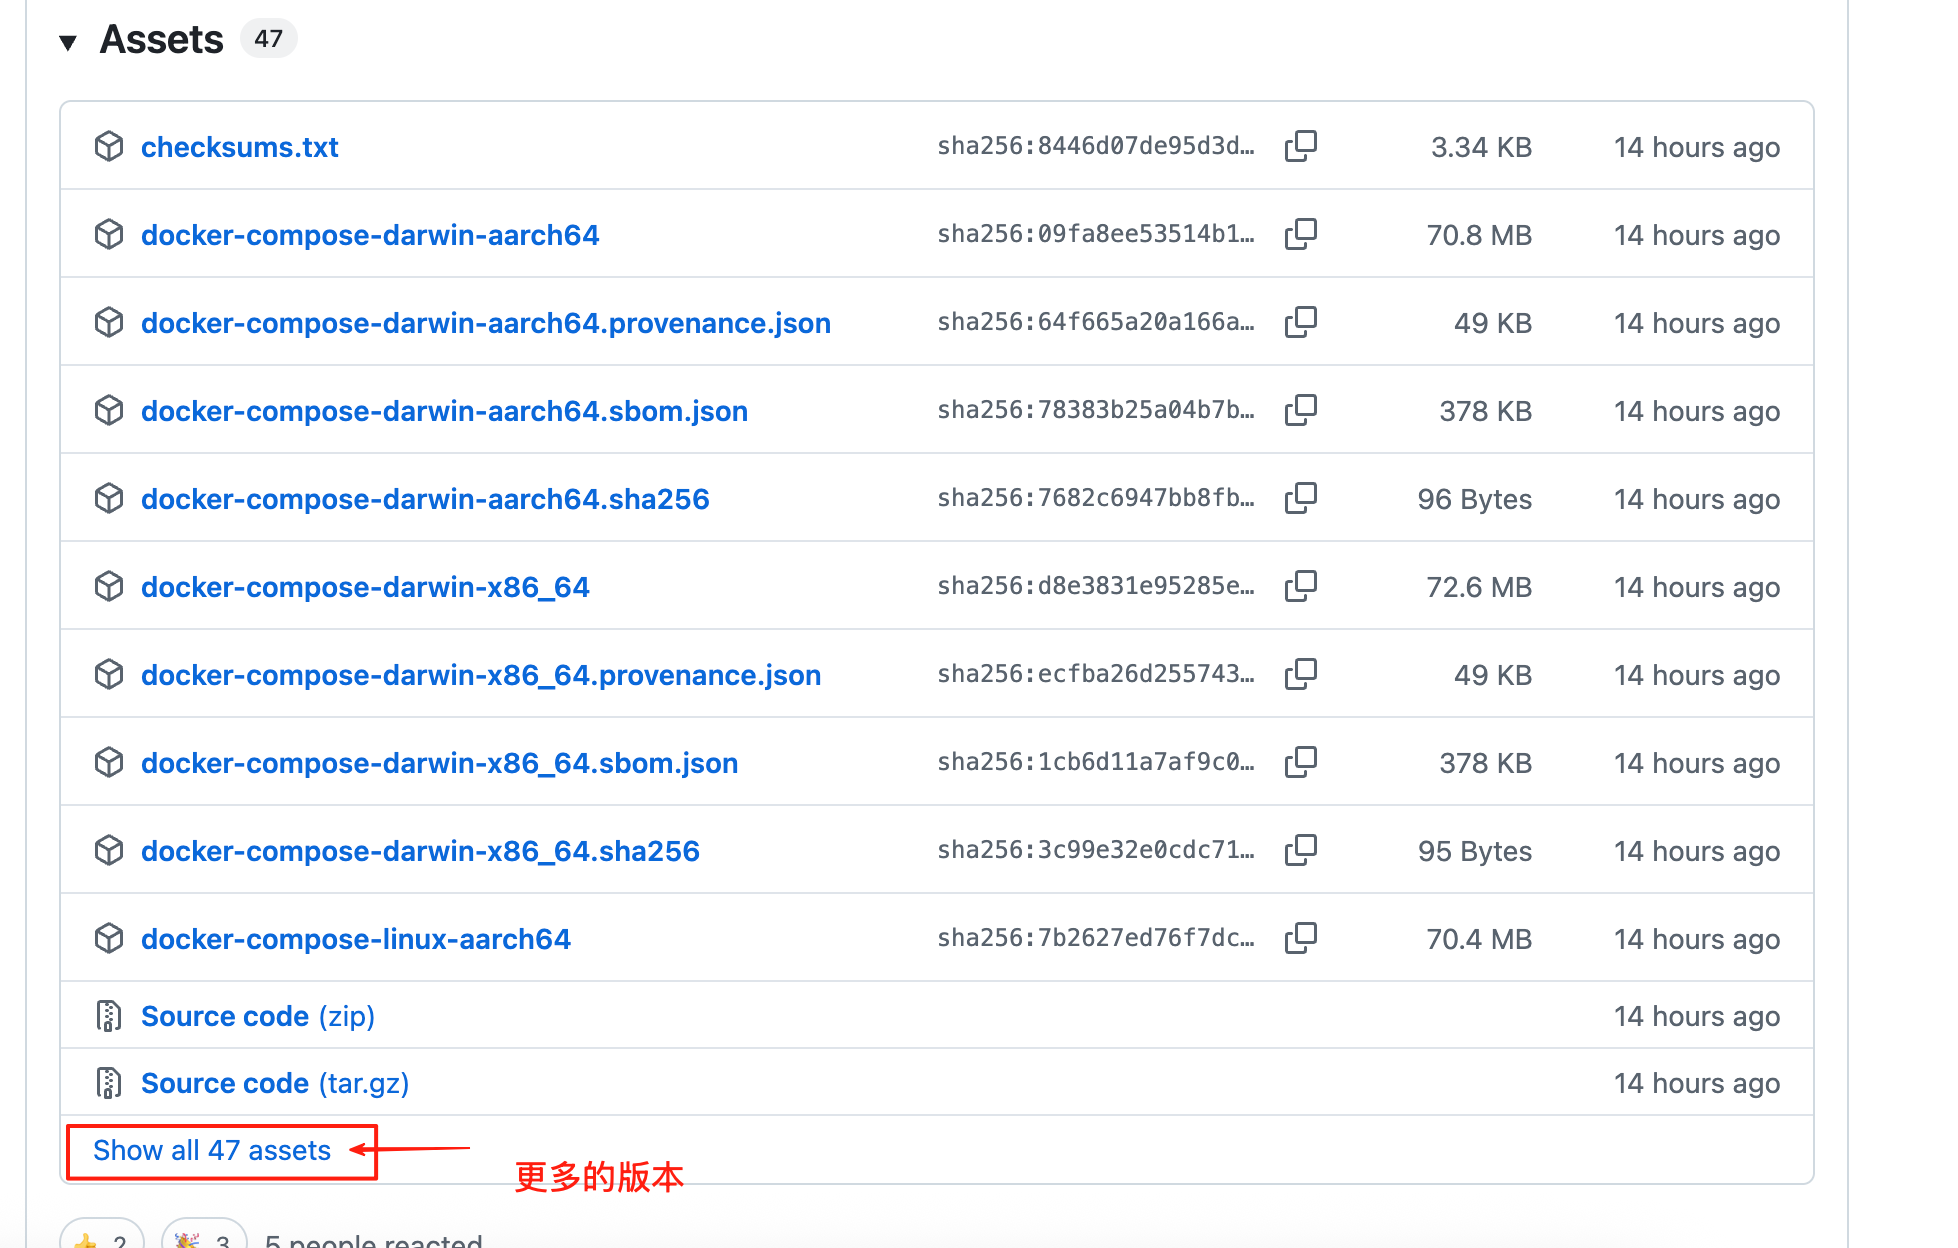Copy sha256 of darwin-aarch64.sha256 file

tap(1301, 498)
